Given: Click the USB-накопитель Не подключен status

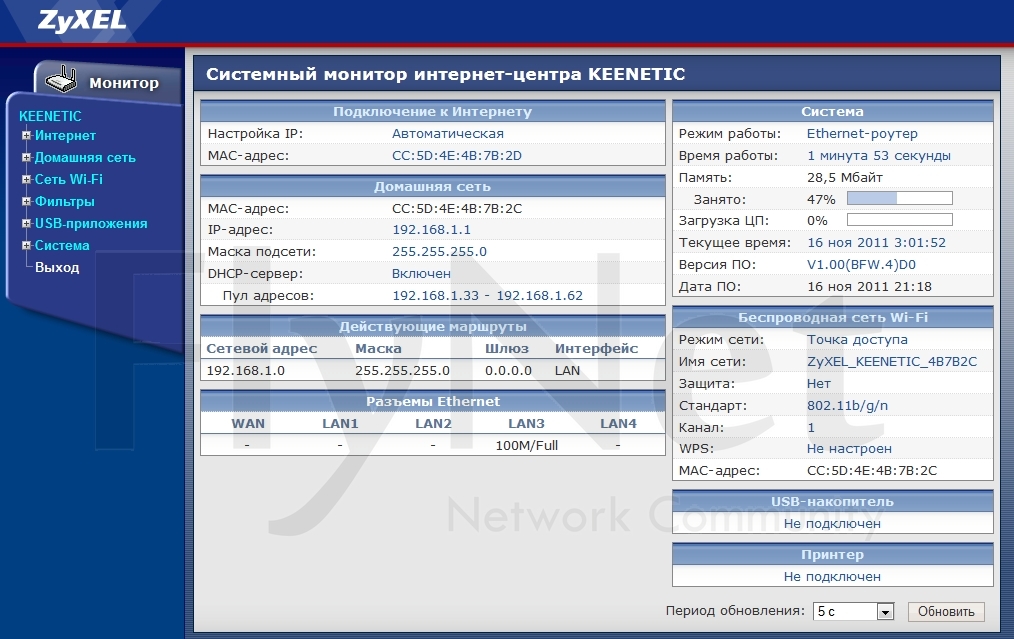Looking at the screenshot, I should pos(832,523).
